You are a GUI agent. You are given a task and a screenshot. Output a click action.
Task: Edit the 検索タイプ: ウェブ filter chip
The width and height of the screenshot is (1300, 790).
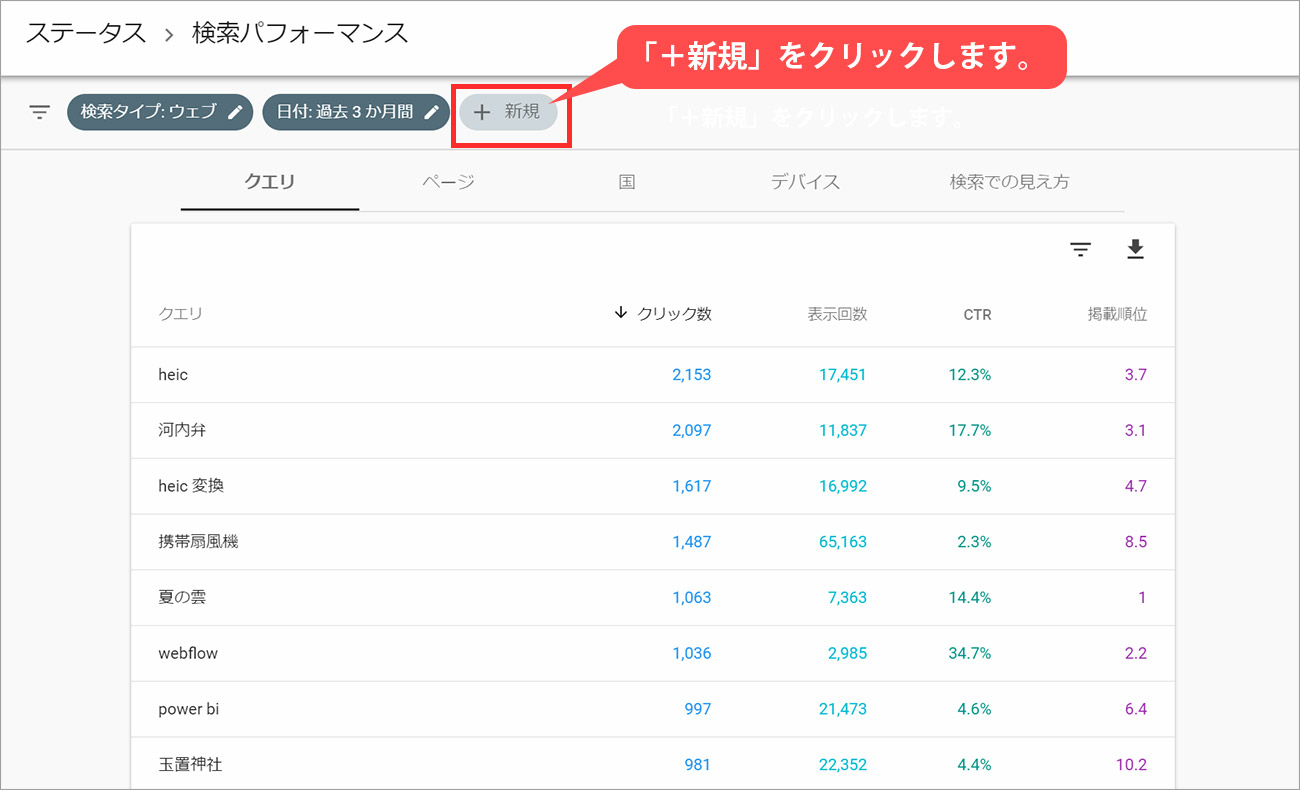(160, 112)
